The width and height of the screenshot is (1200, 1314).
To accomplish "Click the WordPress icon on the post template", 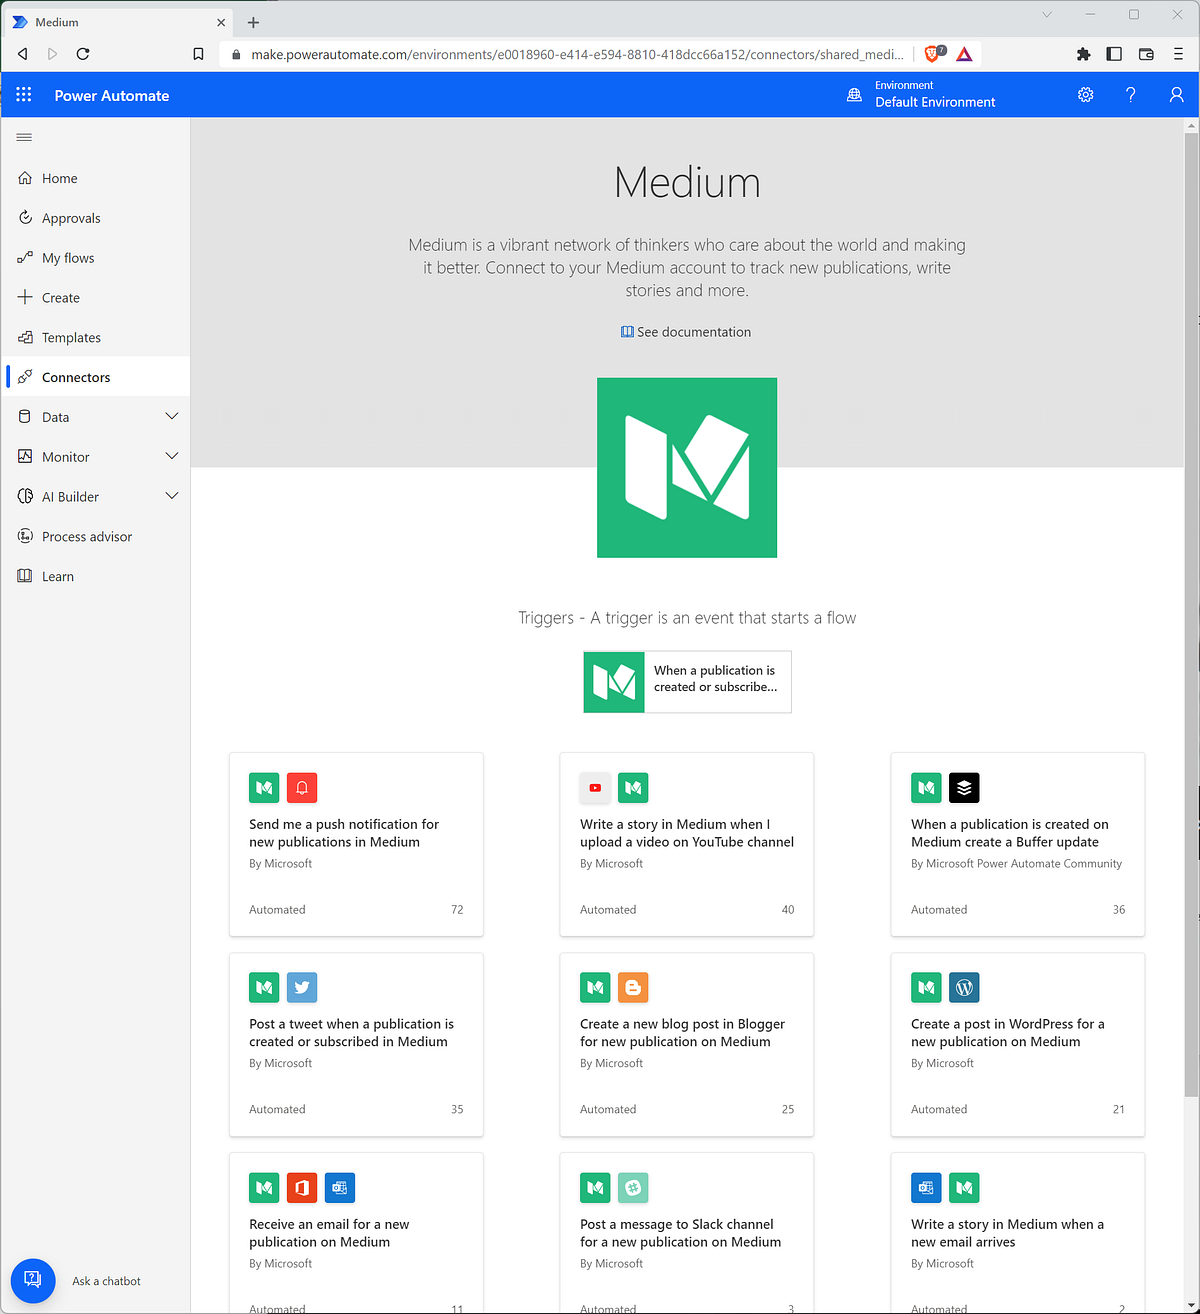I will [964, 987].
